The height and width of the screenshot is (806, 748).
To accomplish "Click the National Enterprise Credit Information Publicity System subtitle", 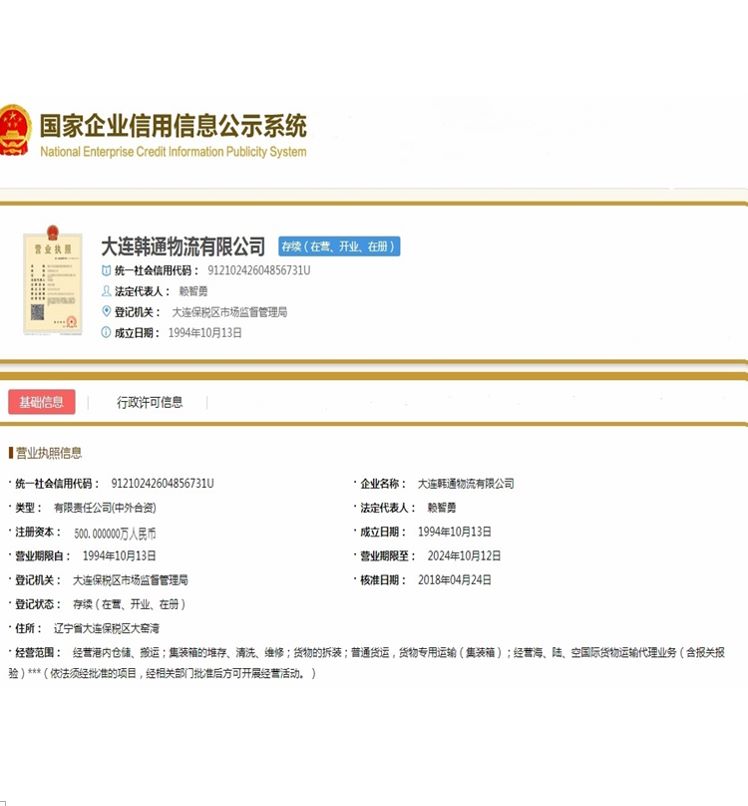I will [173, 152].
